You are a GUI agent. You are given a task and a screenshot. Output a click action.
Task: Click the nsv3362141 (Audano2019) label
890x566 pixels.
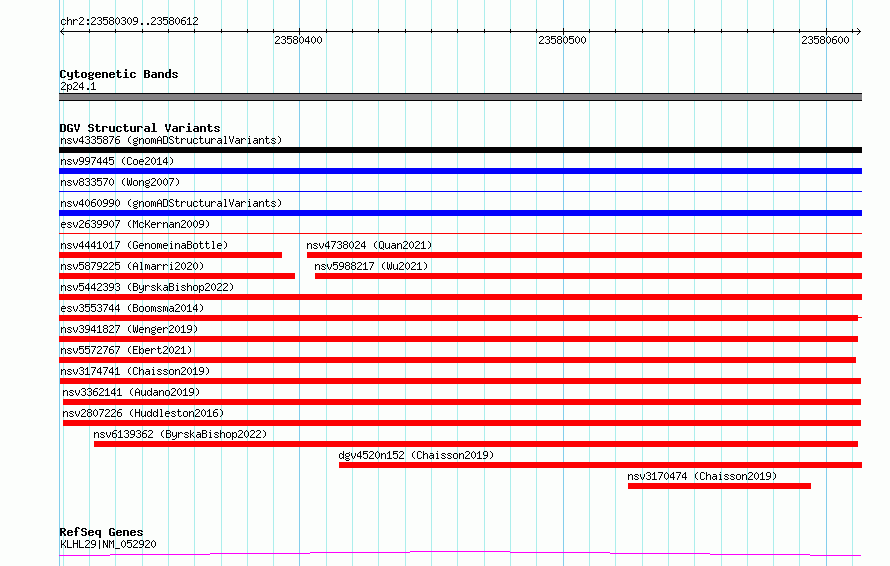[x=131, y=392]
